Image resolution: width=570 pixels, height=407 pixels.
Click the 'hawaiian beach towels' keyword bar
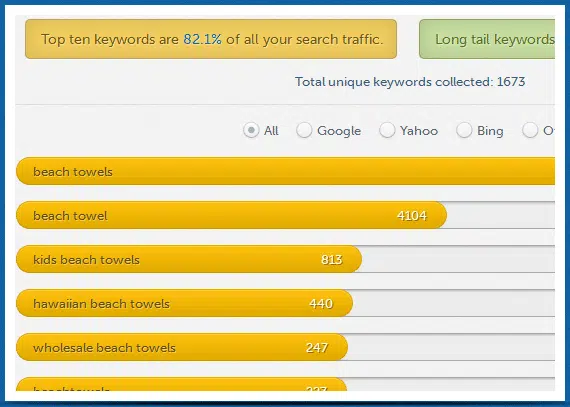point(184,303)
